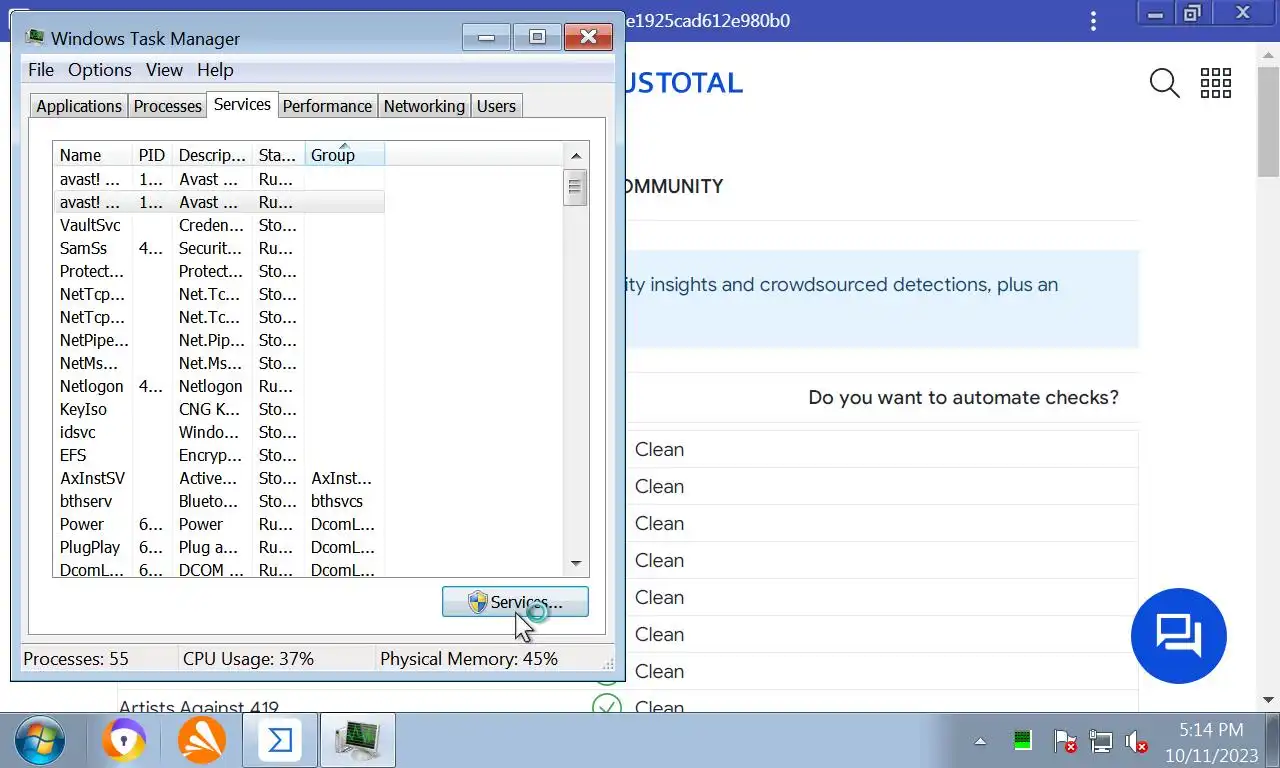Select the VaultSvc service row
1280x768 pixels.
219,225
